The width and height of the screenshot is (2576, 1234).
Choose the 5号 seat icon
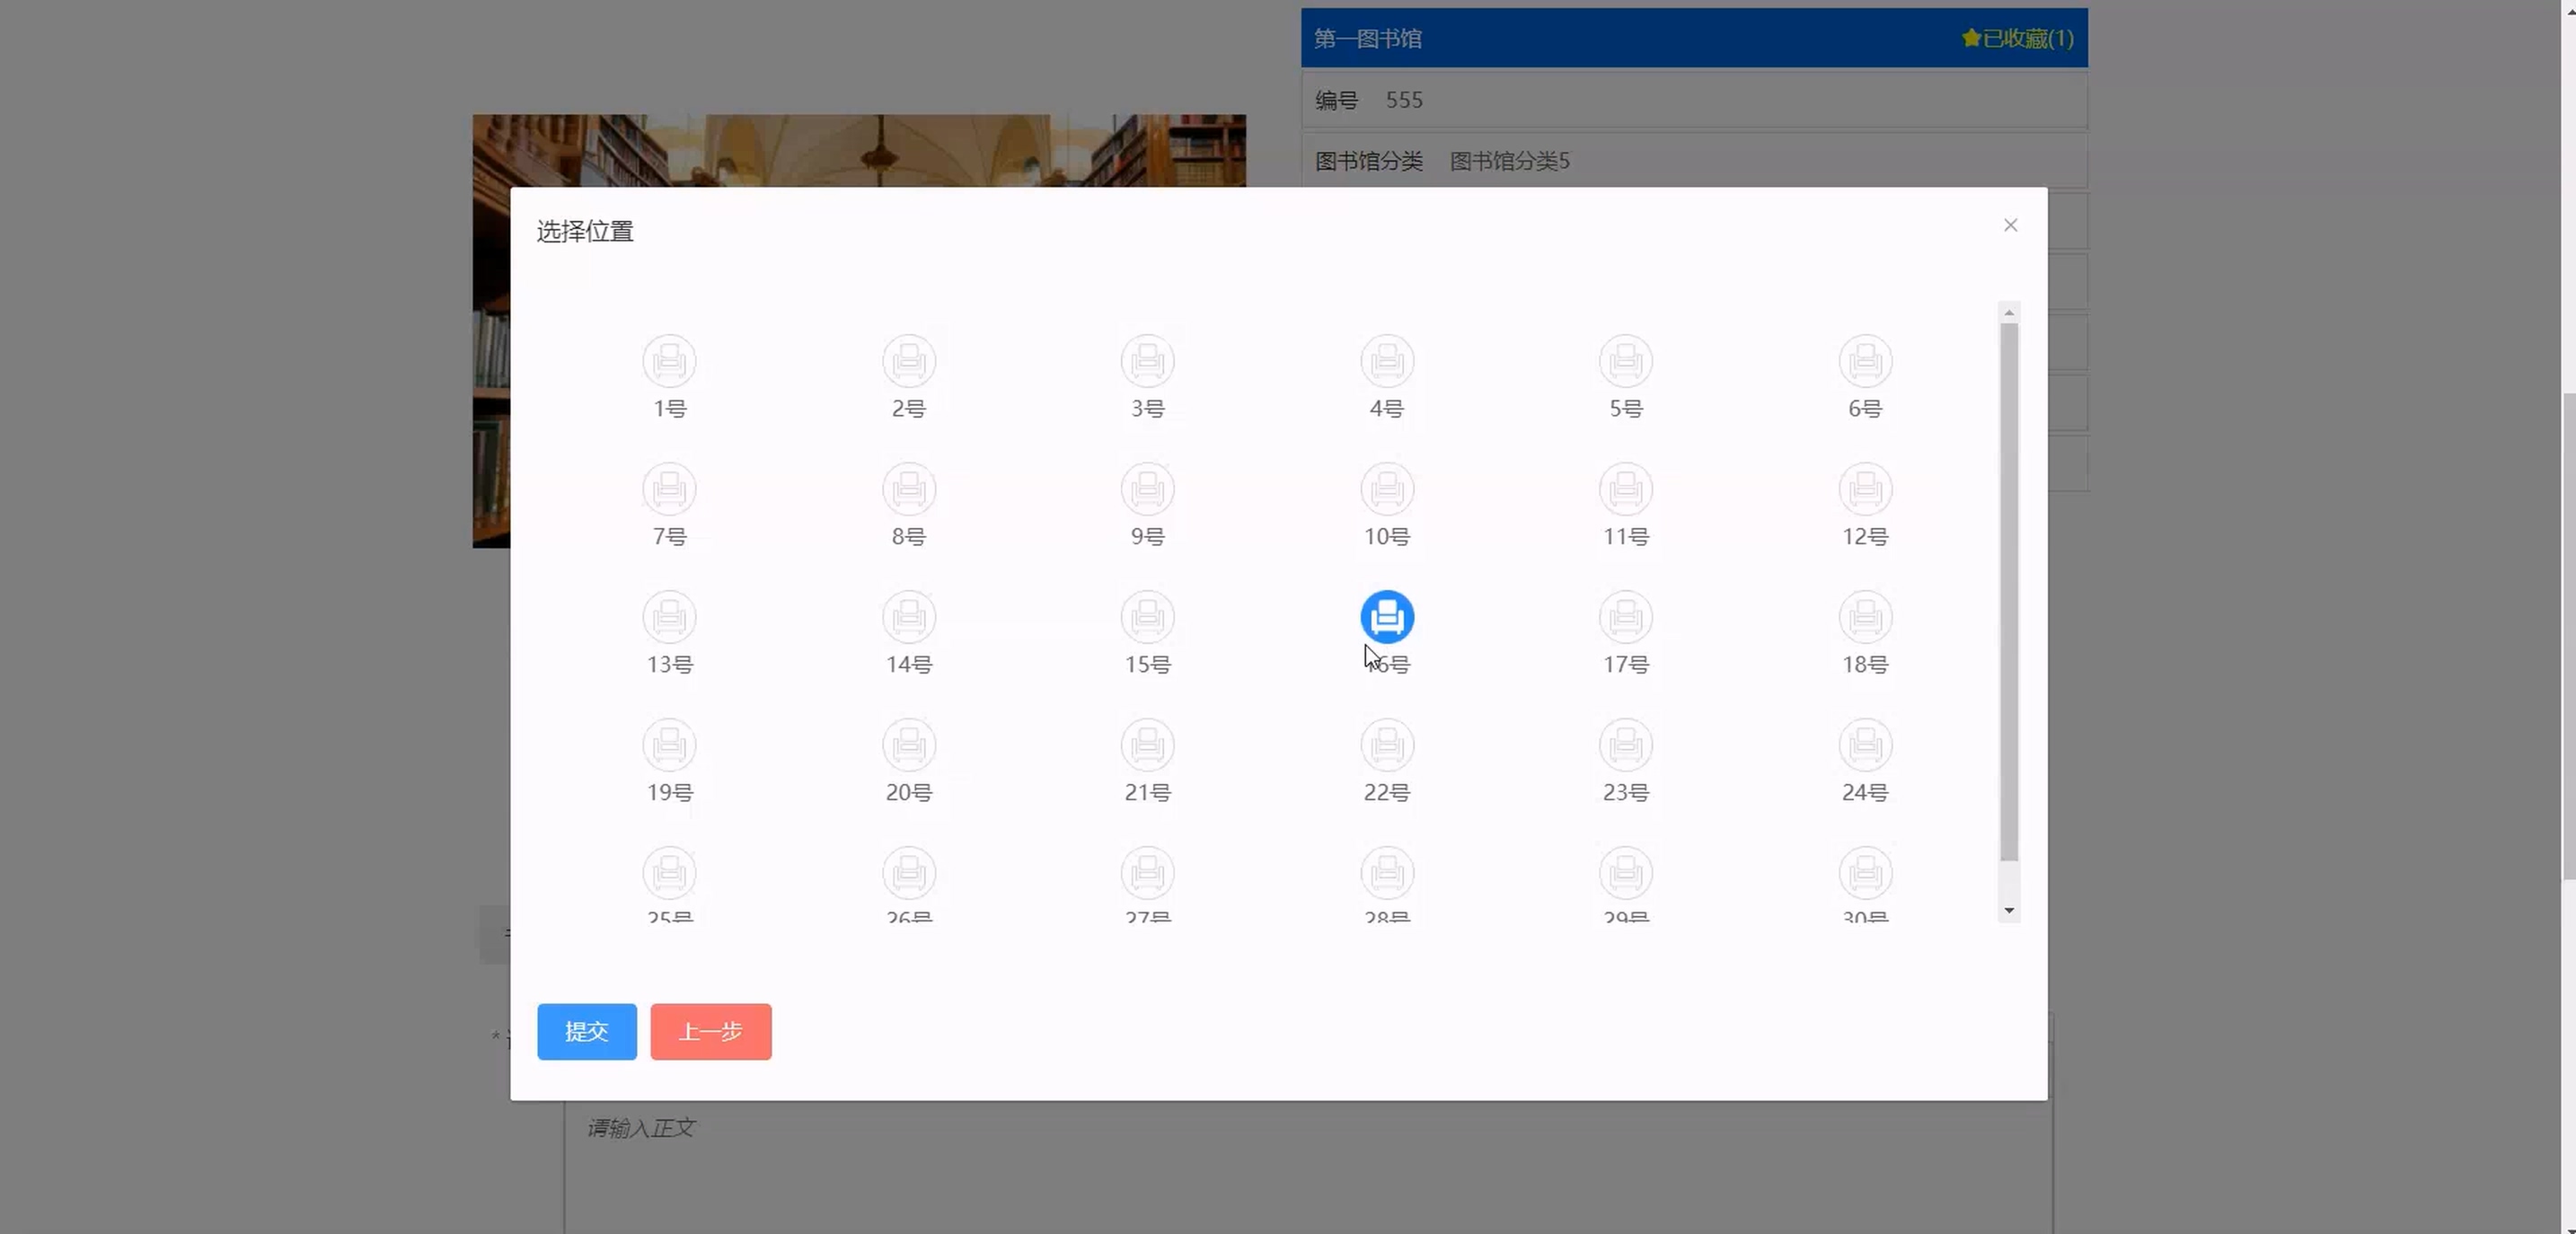tap(1625, 361)
